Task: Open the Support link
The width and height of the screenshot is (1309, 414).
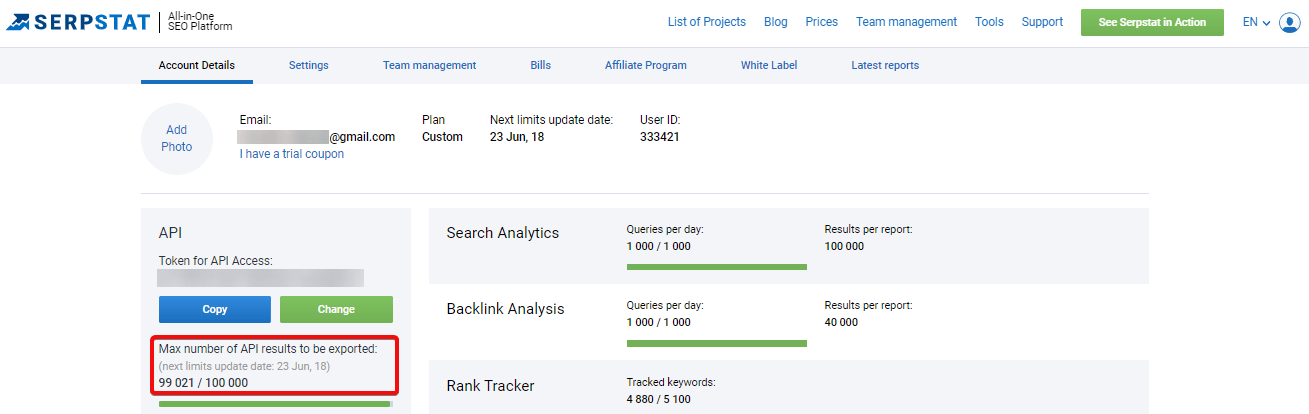Action: coord(1042,22)
